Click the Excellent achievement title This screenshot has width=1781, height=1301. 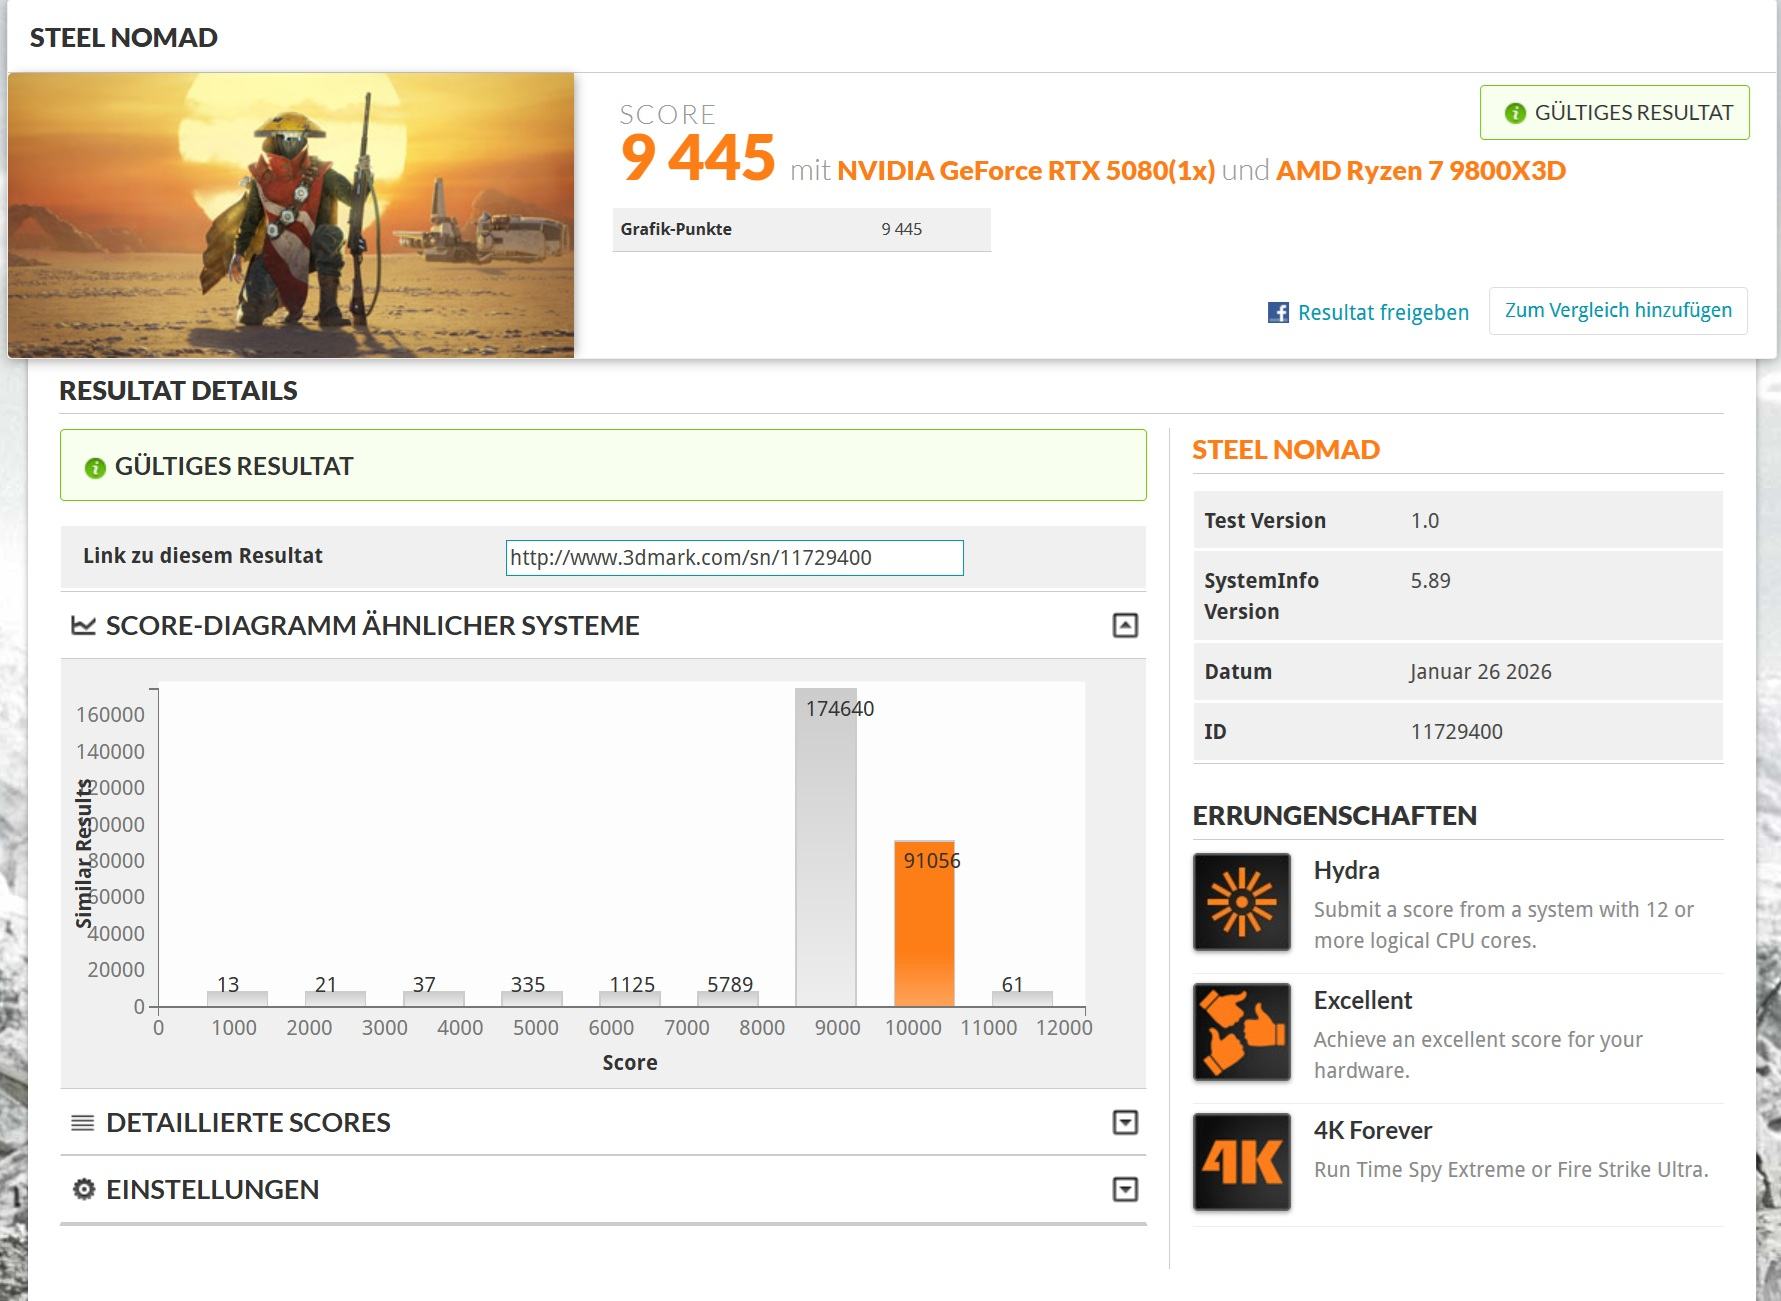tap(1362, 1001)
